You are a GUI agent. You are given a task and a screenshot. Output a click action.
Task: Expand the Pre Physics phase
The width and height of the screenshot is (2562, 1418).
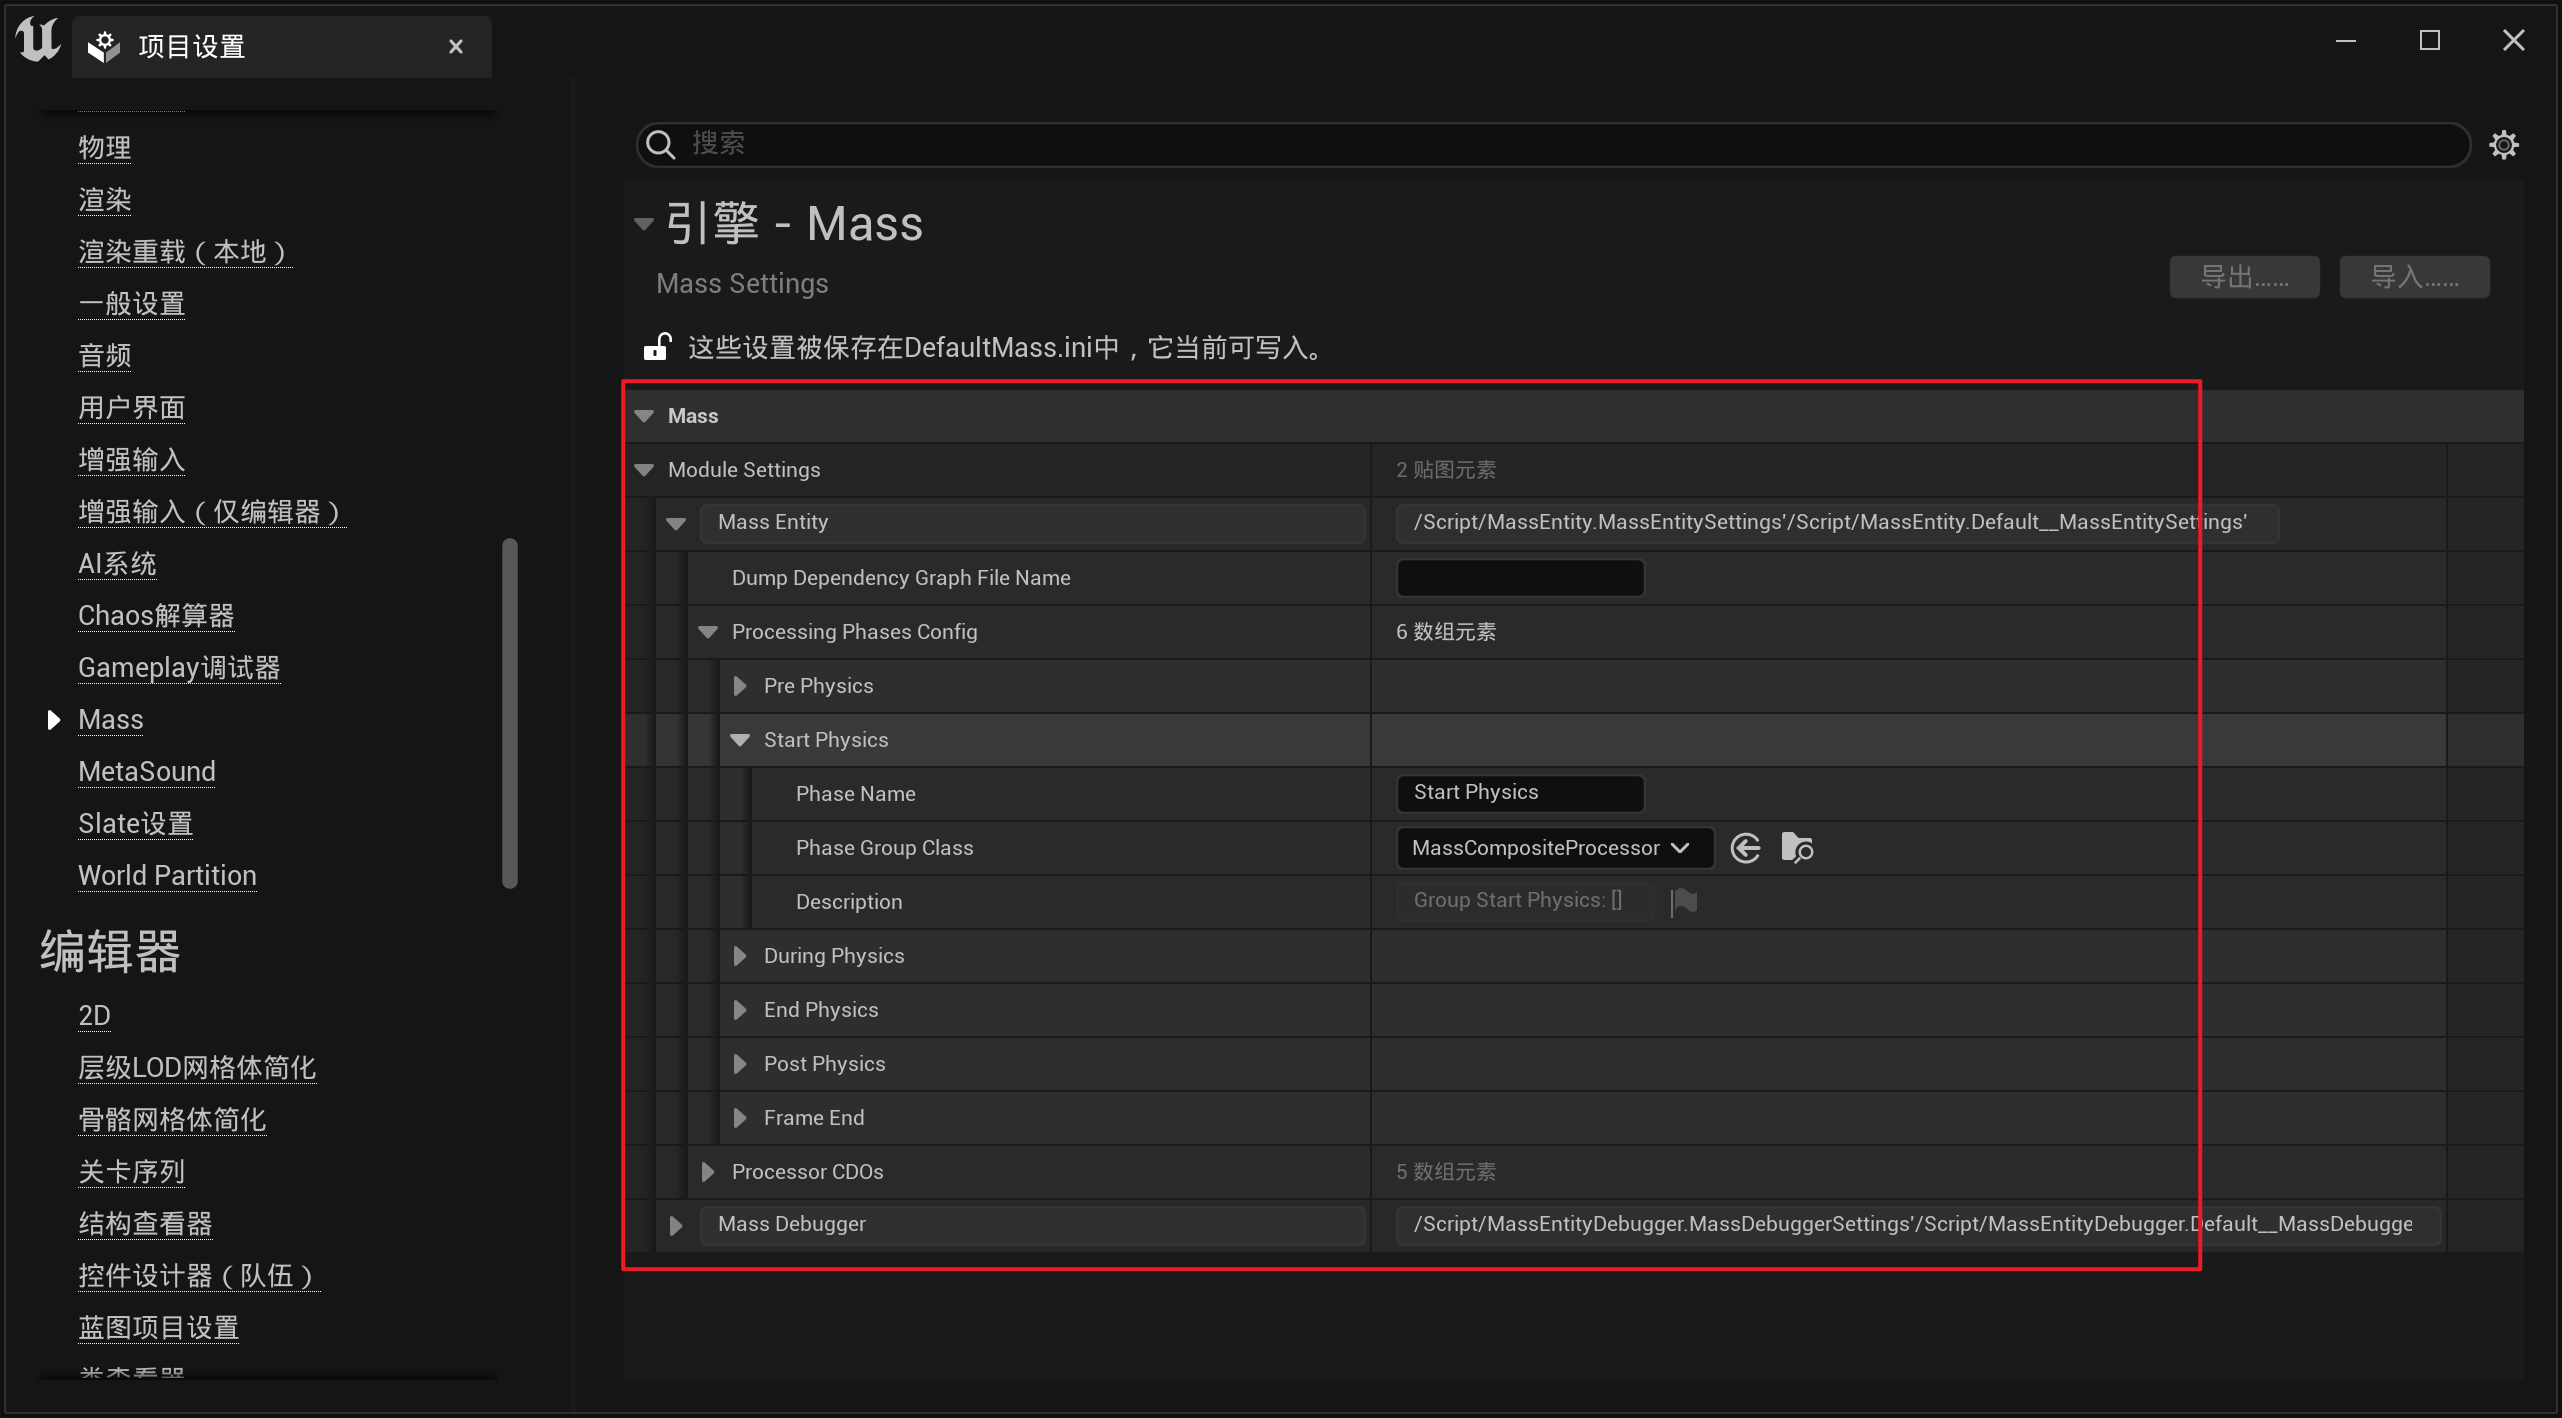click(740, 686)
